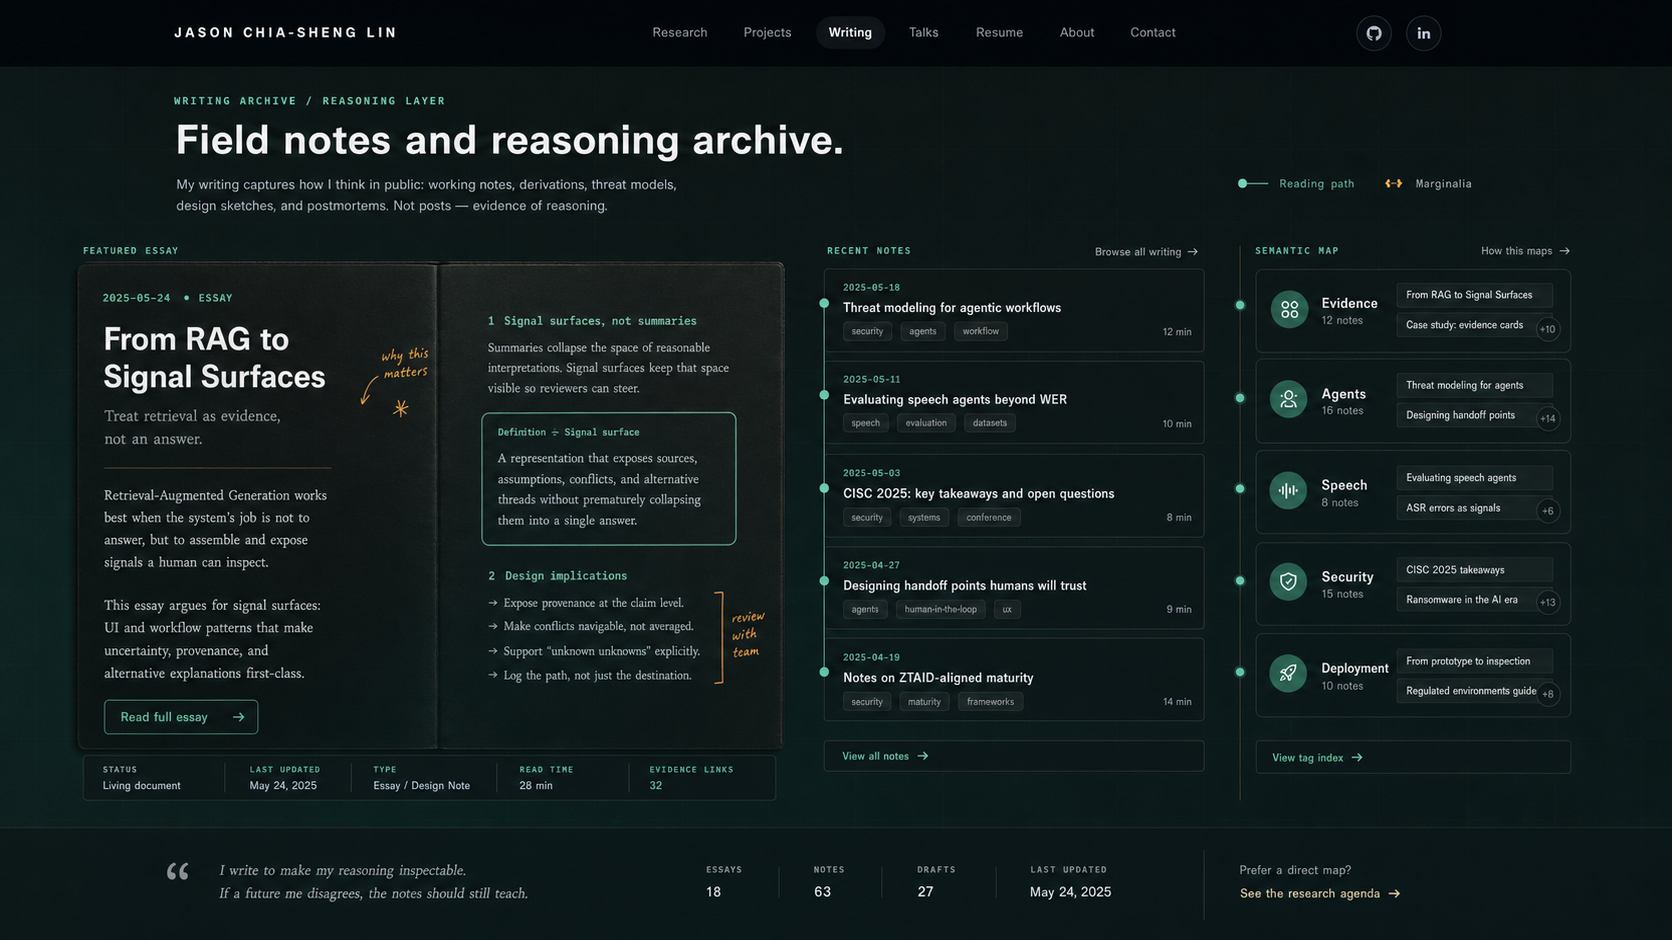Click the Evidence category grid icon
Image resolution: width=1672 pixels, height=940 pixels.
tap(1290, 310)
